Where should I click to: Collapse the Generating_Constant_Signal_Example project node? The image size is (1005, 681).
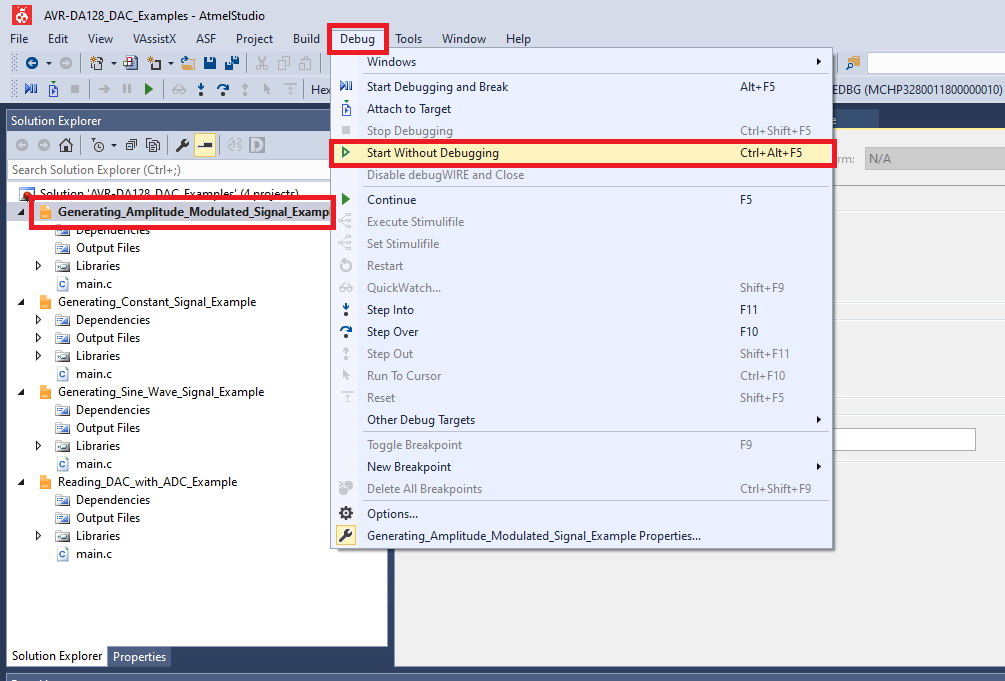pos(21,302)
